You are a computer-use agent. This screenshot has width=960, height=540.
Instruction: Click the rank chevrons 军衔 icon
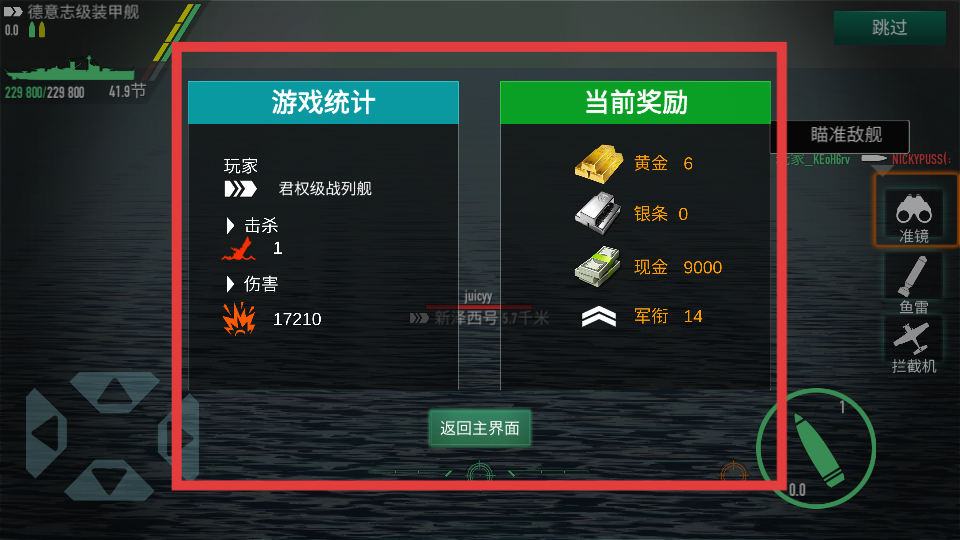pos(598,317)
